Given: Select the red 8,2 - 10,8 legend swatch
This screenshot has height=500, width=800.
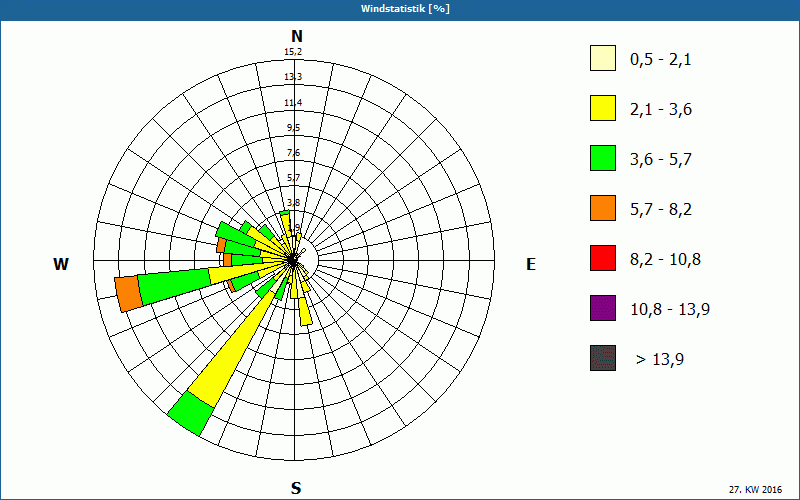Looking at the screenshot, I should pyautogui.click(x=603, y=258).
